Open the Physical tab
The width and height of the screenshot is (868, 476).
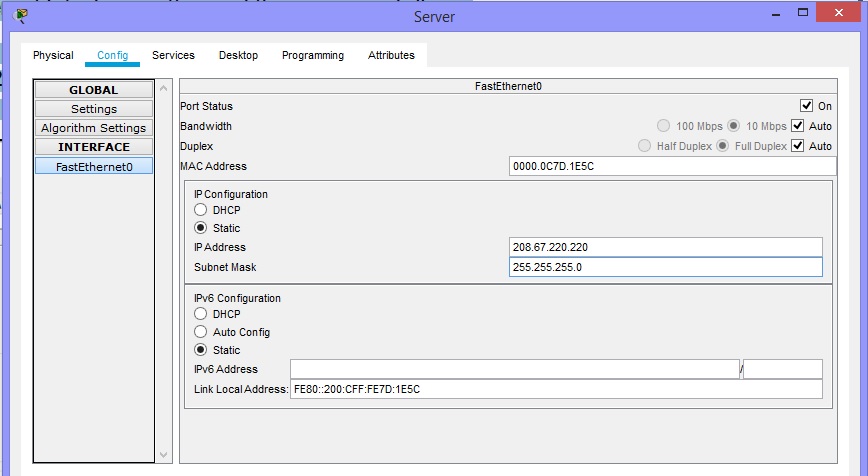pyautogui.click(x=53, y=56)
